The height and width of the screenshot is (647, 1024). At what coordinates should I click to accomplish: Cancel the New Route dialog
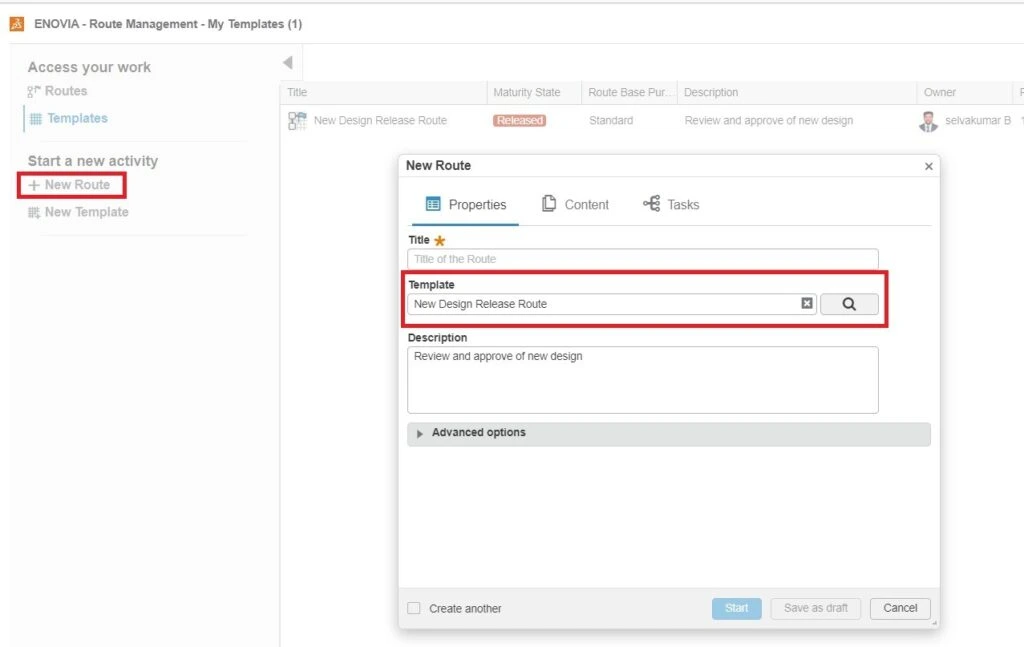900,608
